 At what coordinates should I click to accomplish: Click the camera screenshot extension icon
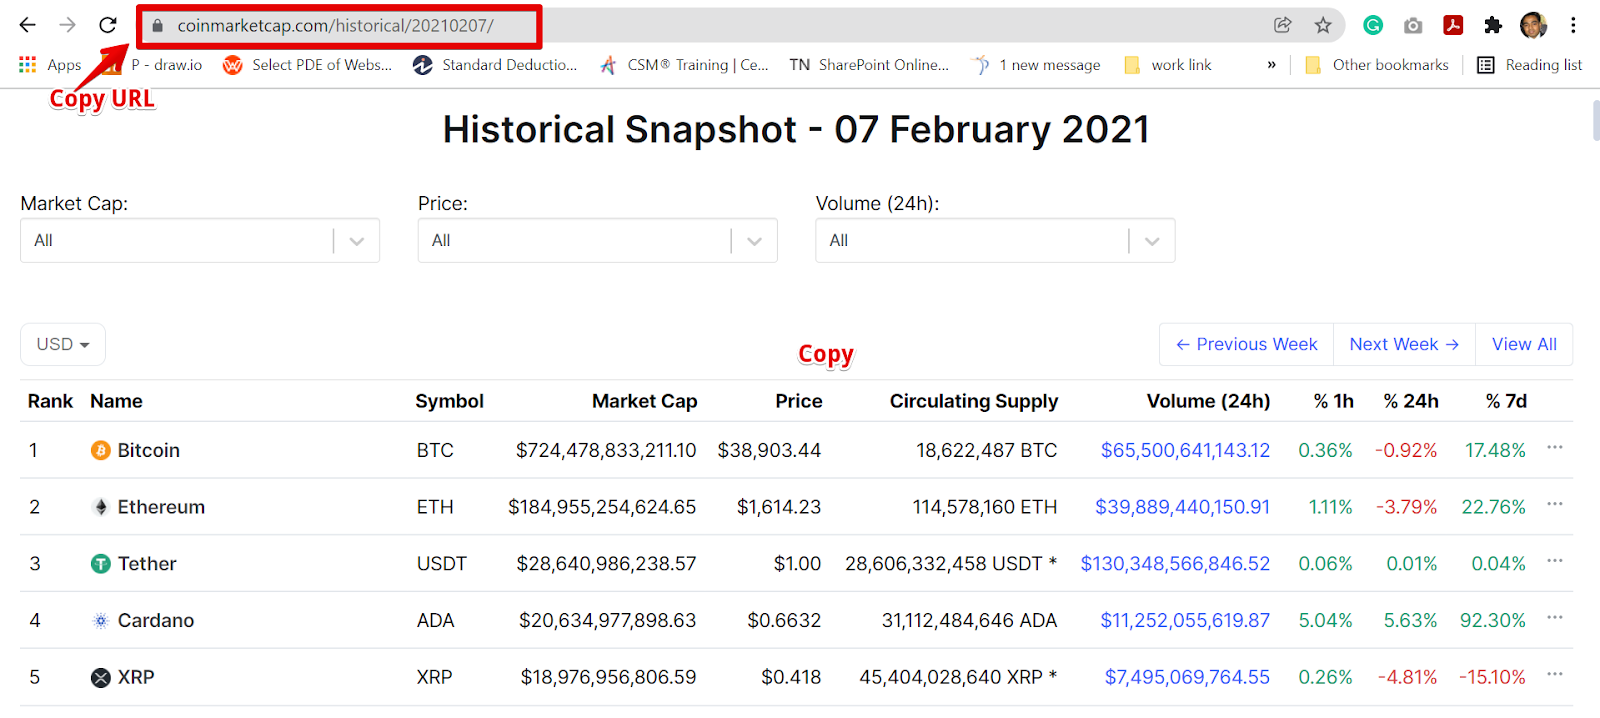pyautogui.click(x=1413, y=25)
